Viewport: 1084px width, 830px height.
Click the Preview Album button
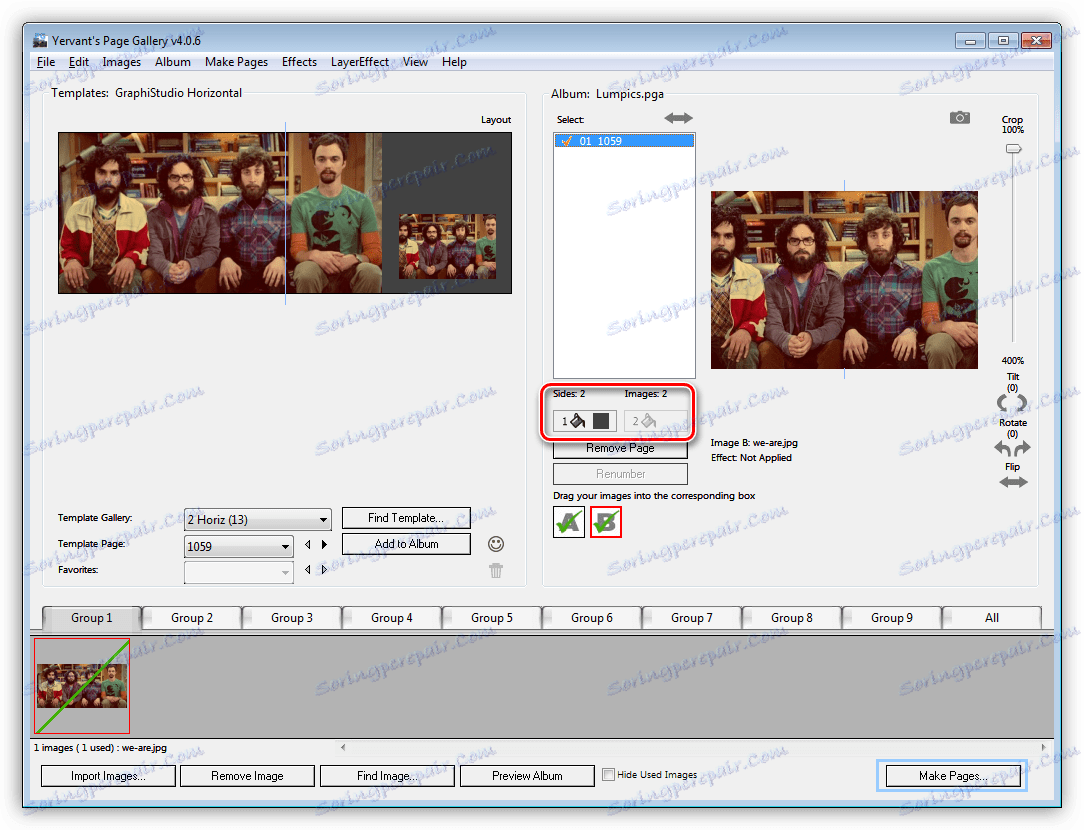(527, 776)
